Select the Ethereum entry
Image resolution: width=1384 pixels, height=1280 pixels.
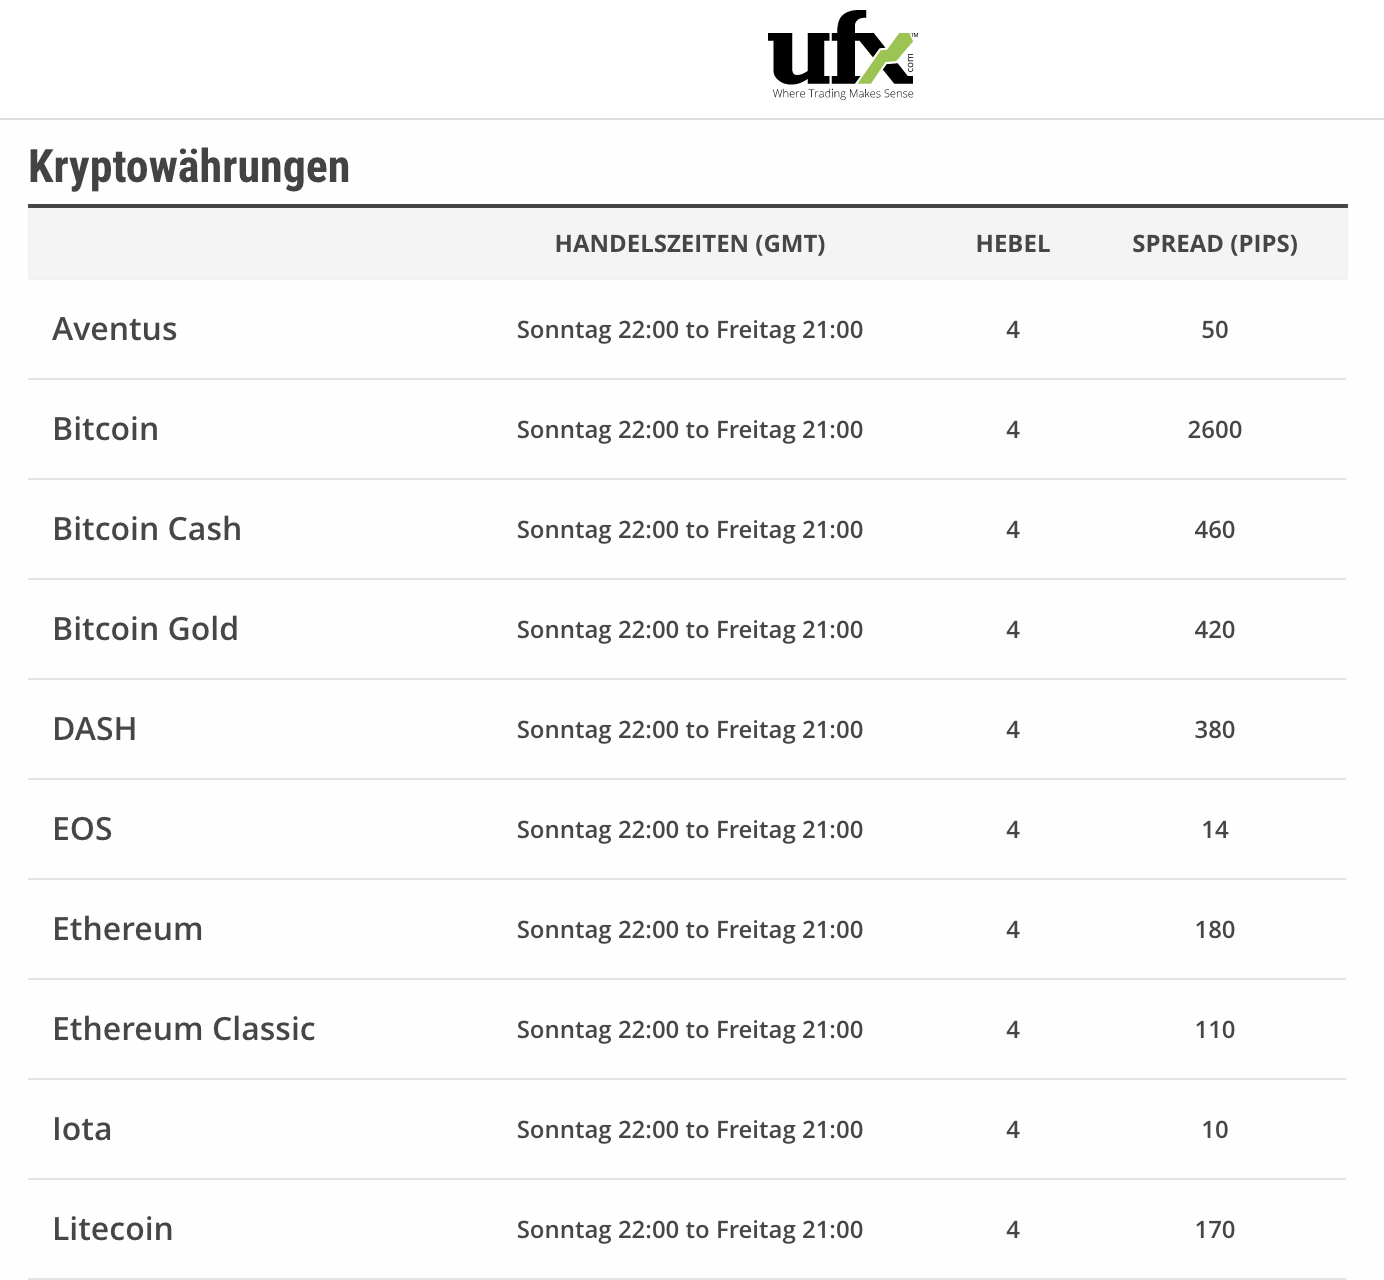point(128,929)
